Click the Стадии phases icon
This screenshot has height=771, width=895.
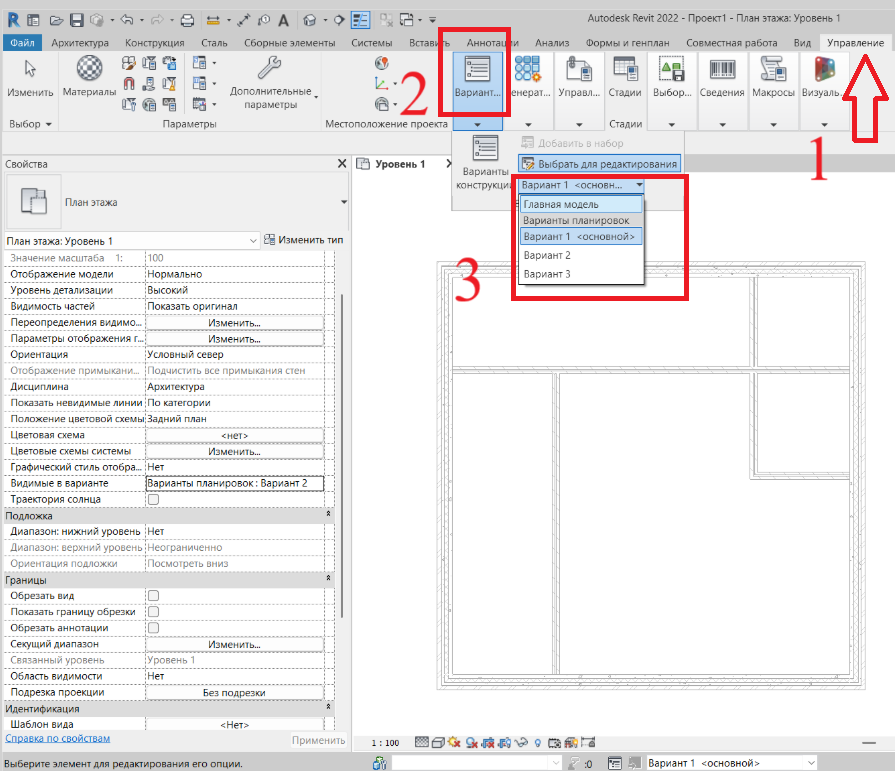pos(625,68)
